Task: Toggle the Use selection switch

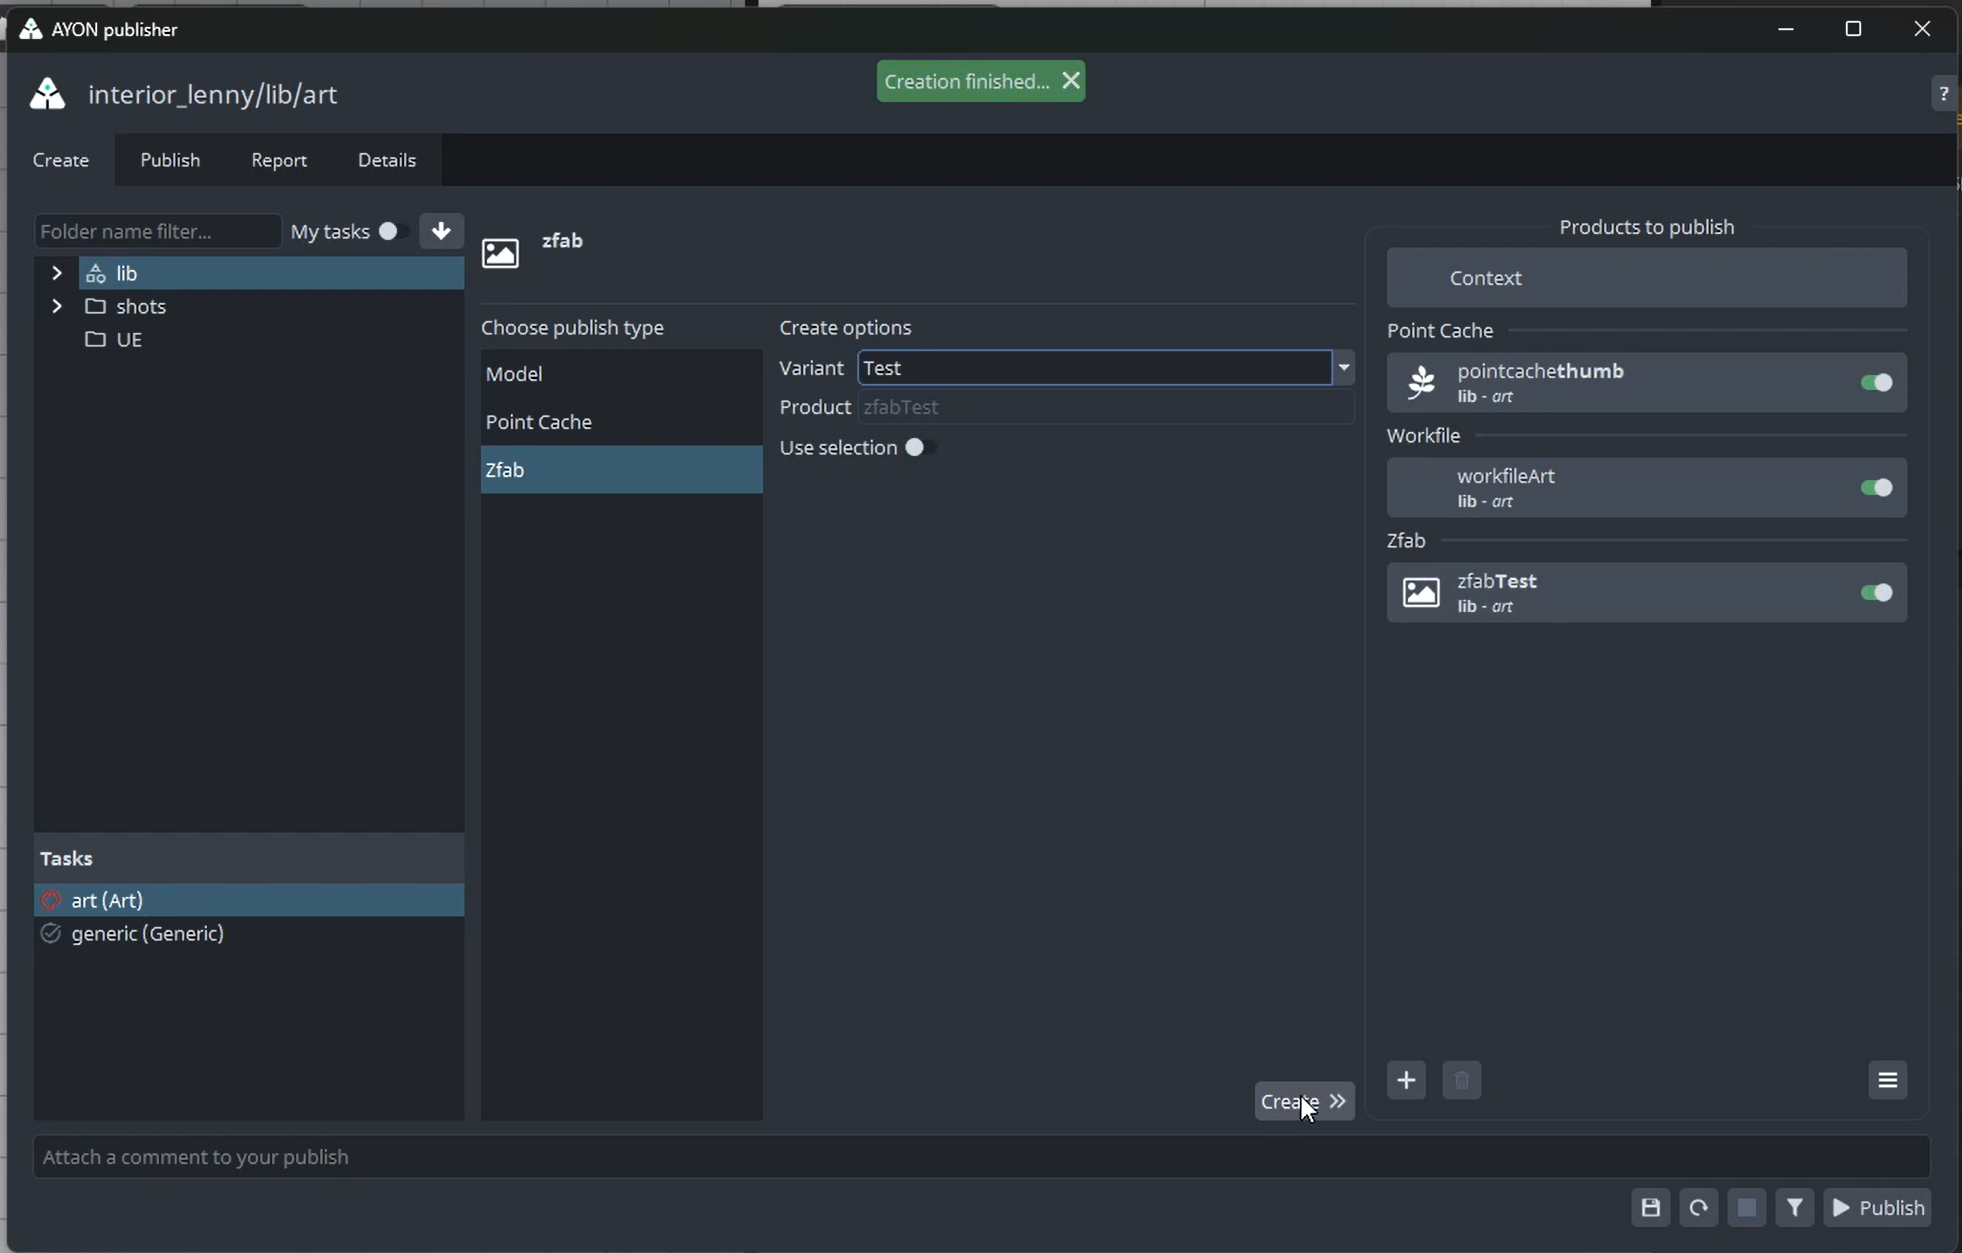Action: 919,447
